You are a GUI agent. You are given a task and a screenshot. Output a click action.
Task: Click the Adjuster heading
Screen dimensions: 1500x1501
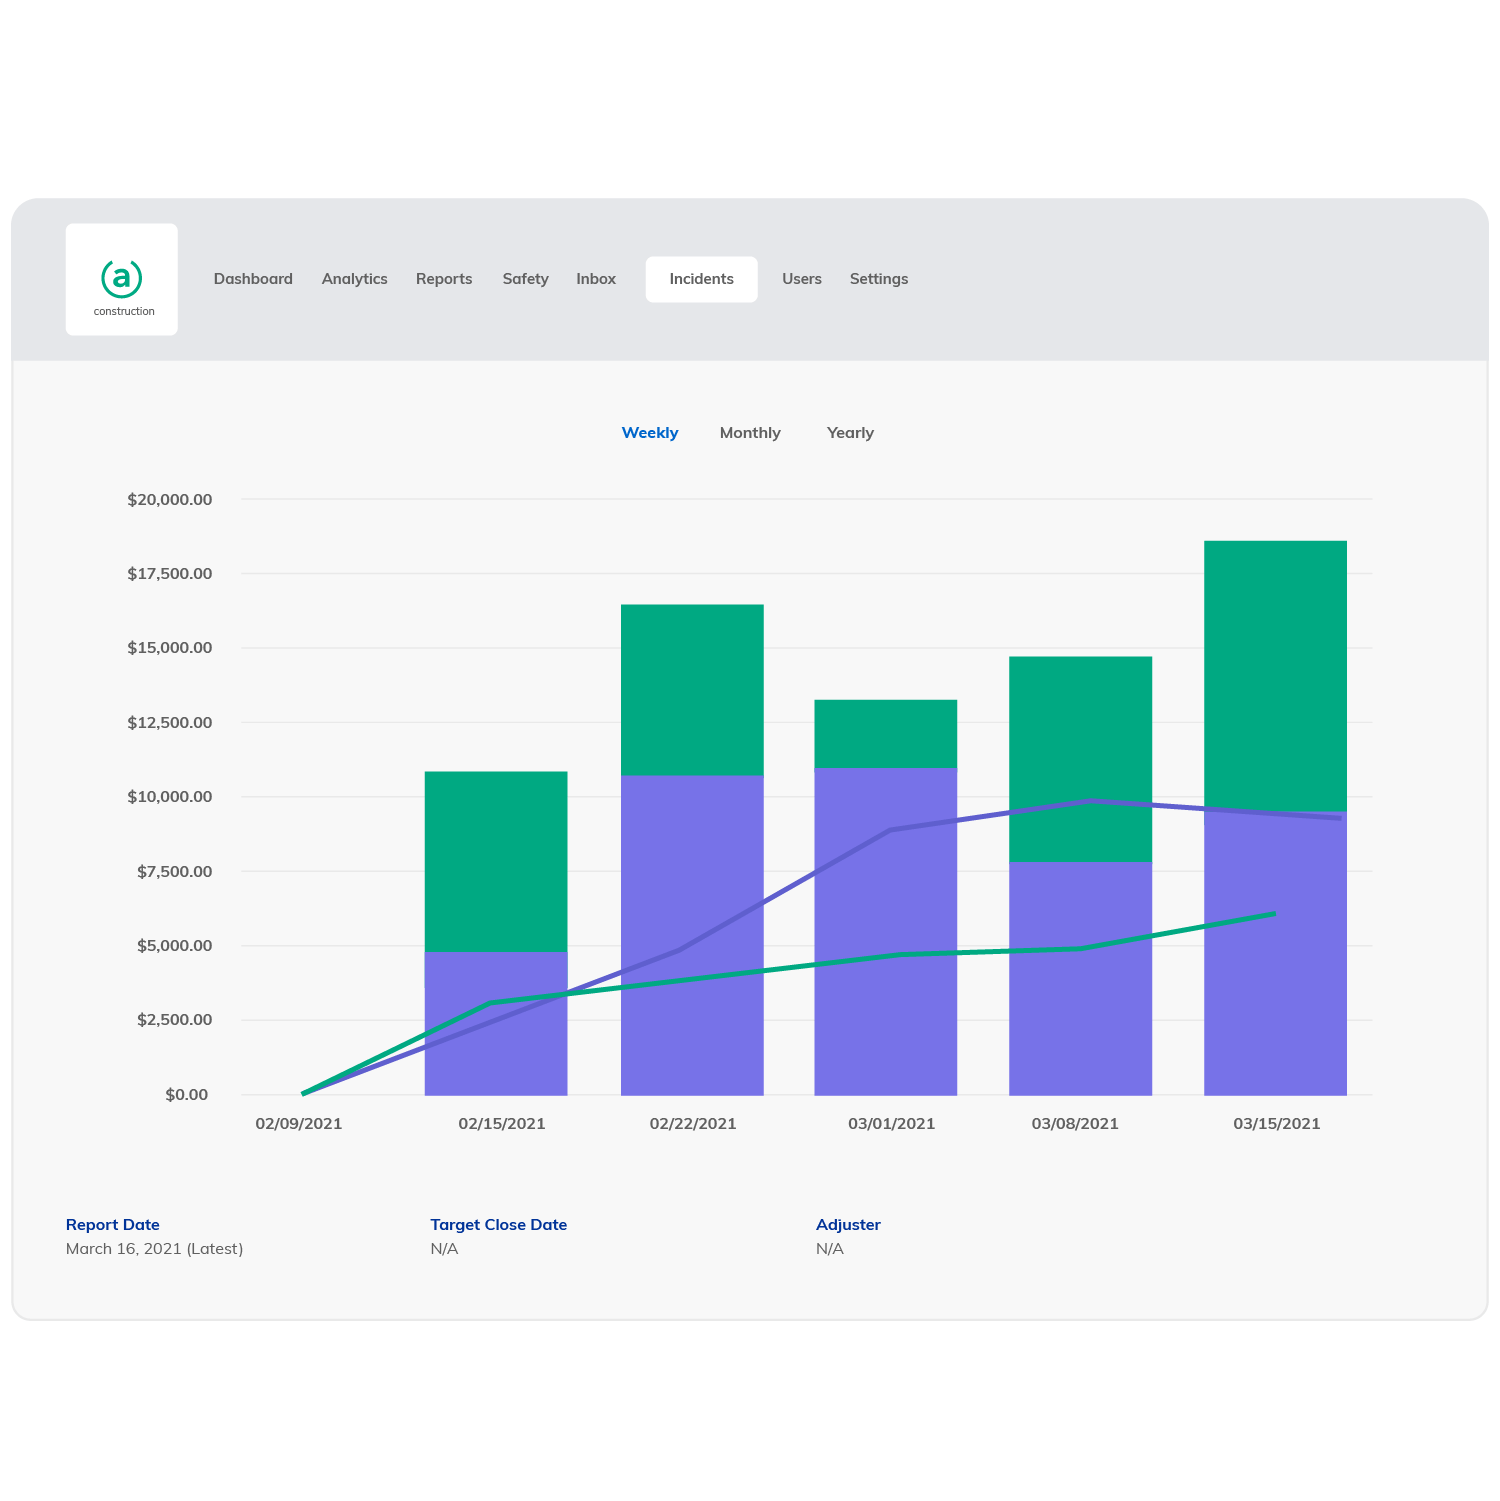[x=848, y=1225]
